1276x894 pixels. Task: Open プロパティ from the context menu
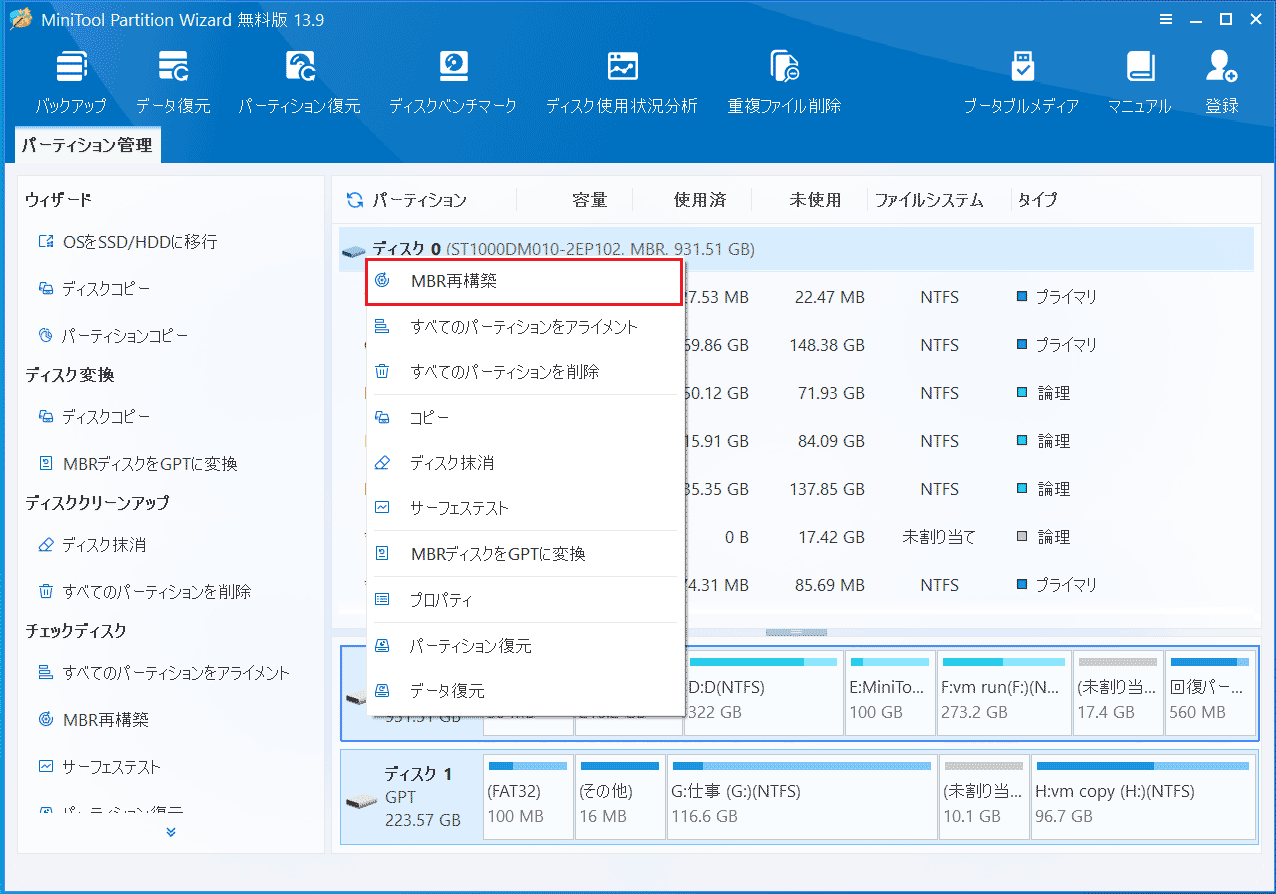(x=525, y=600)
